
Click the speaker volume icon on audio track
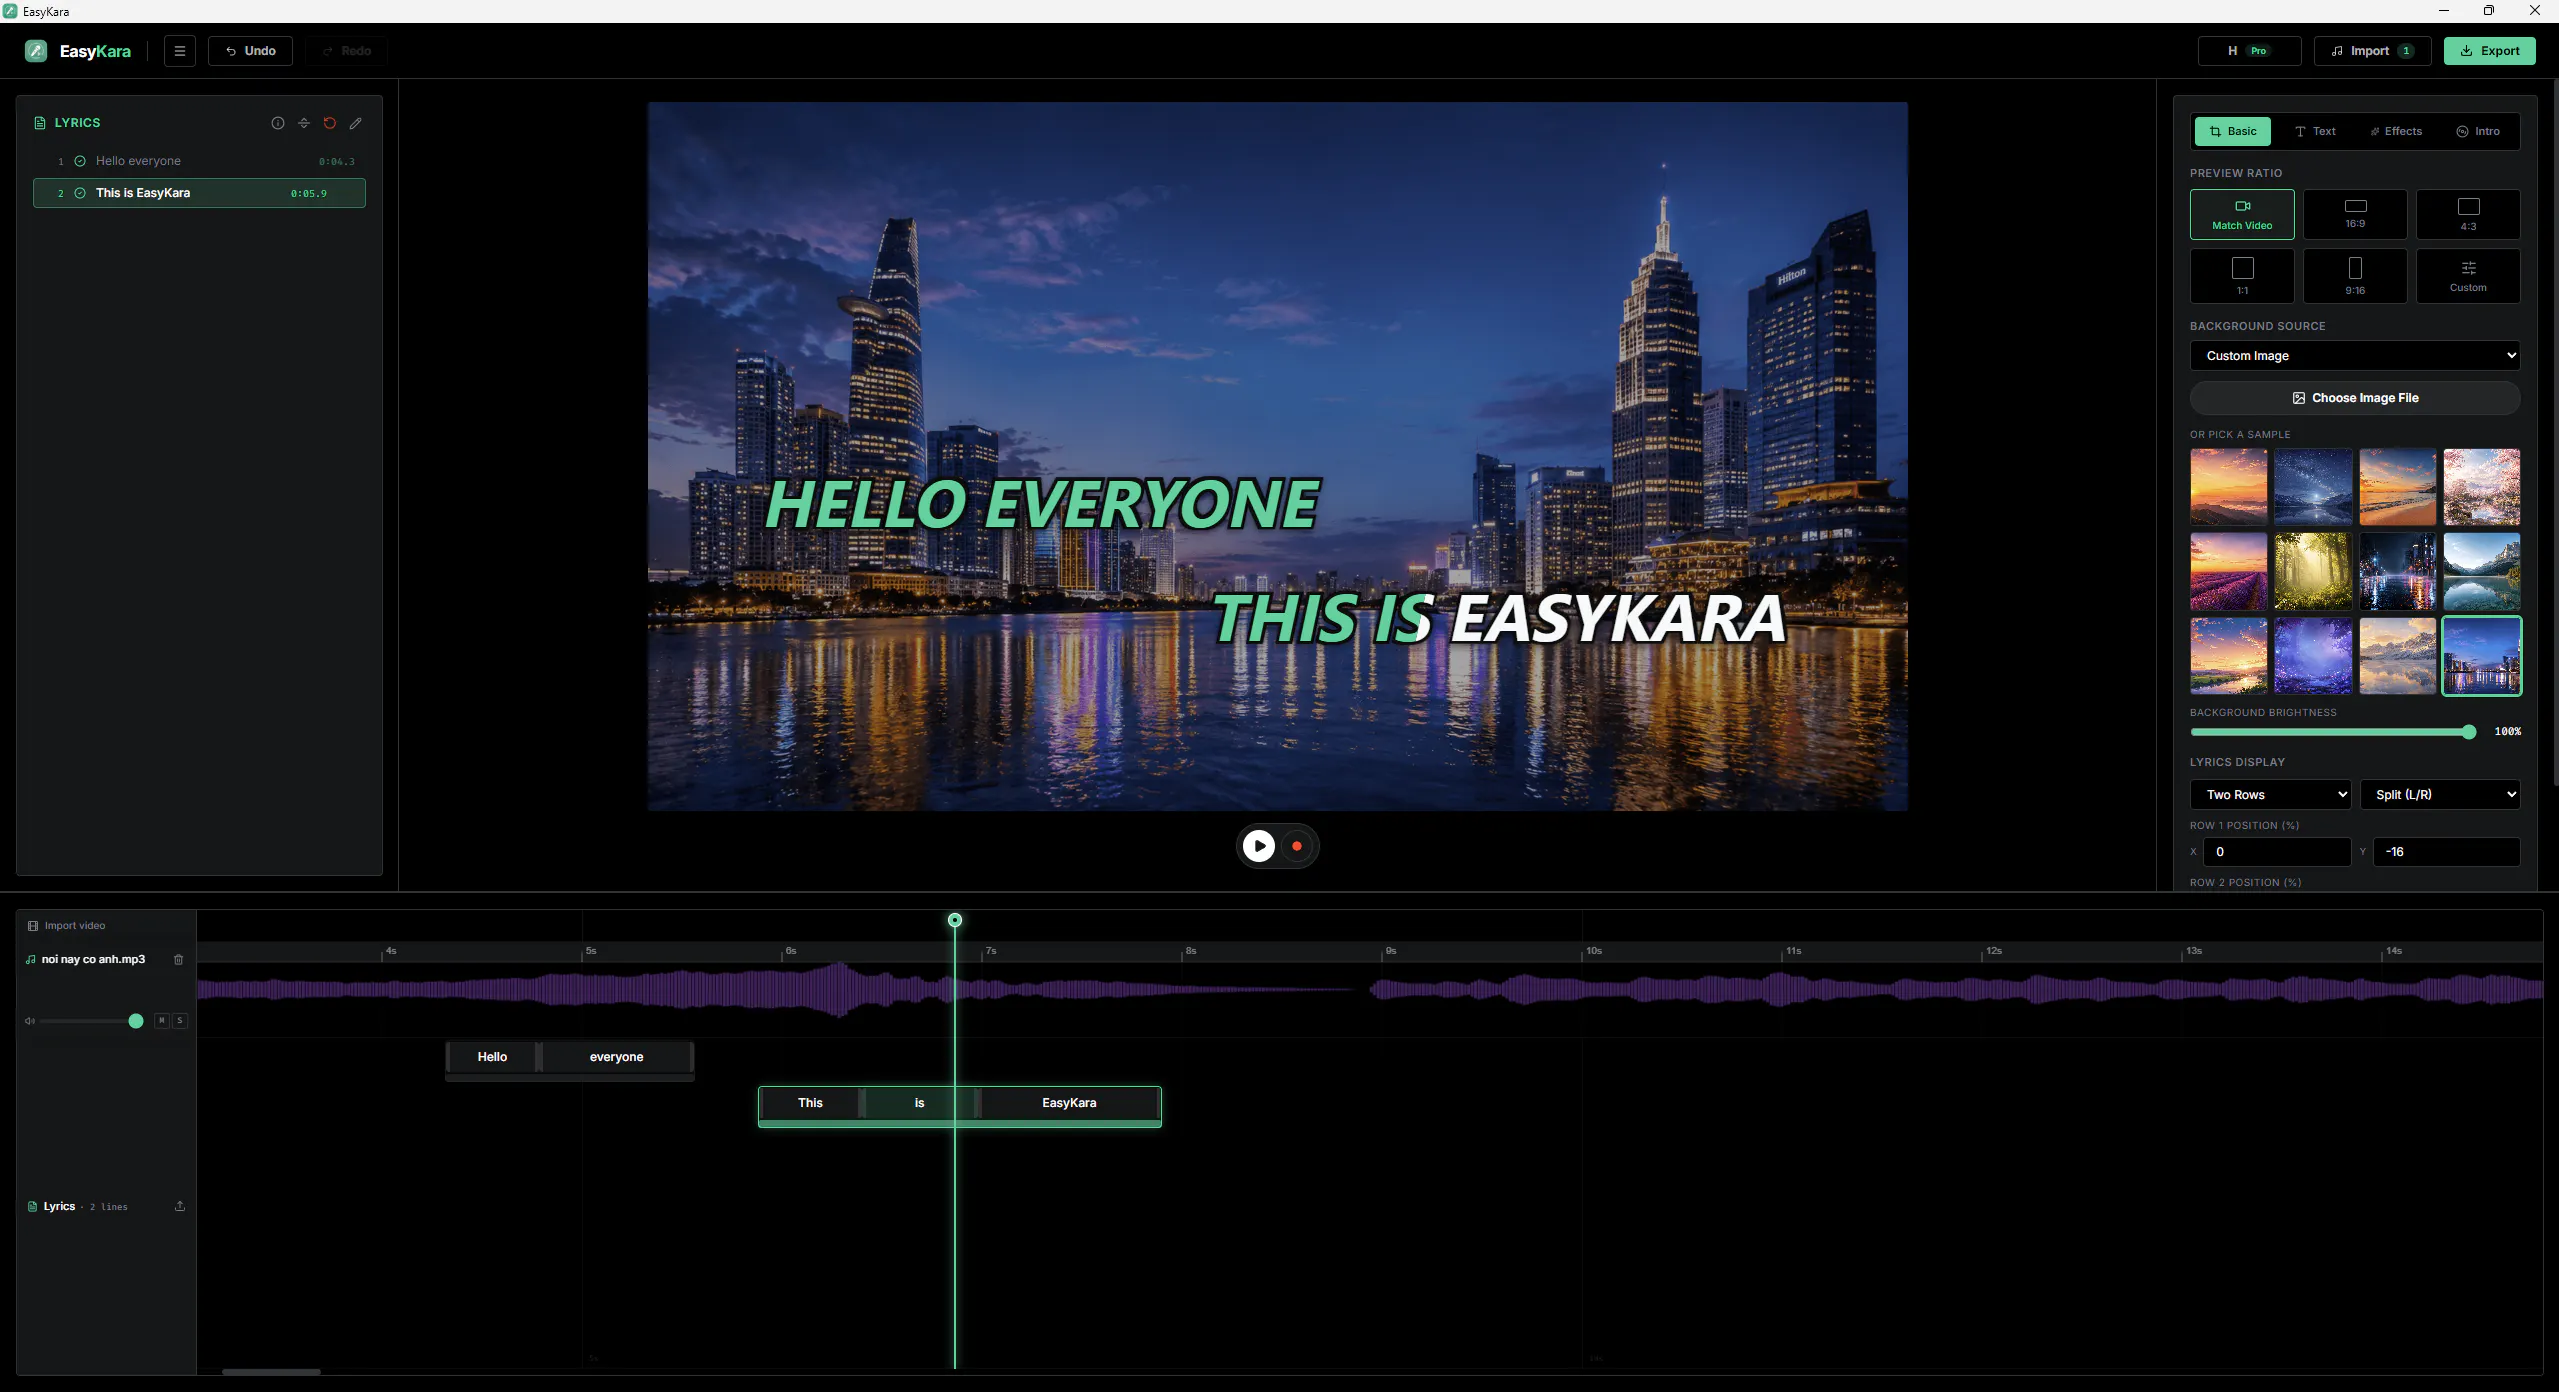tap(30, 1021)
